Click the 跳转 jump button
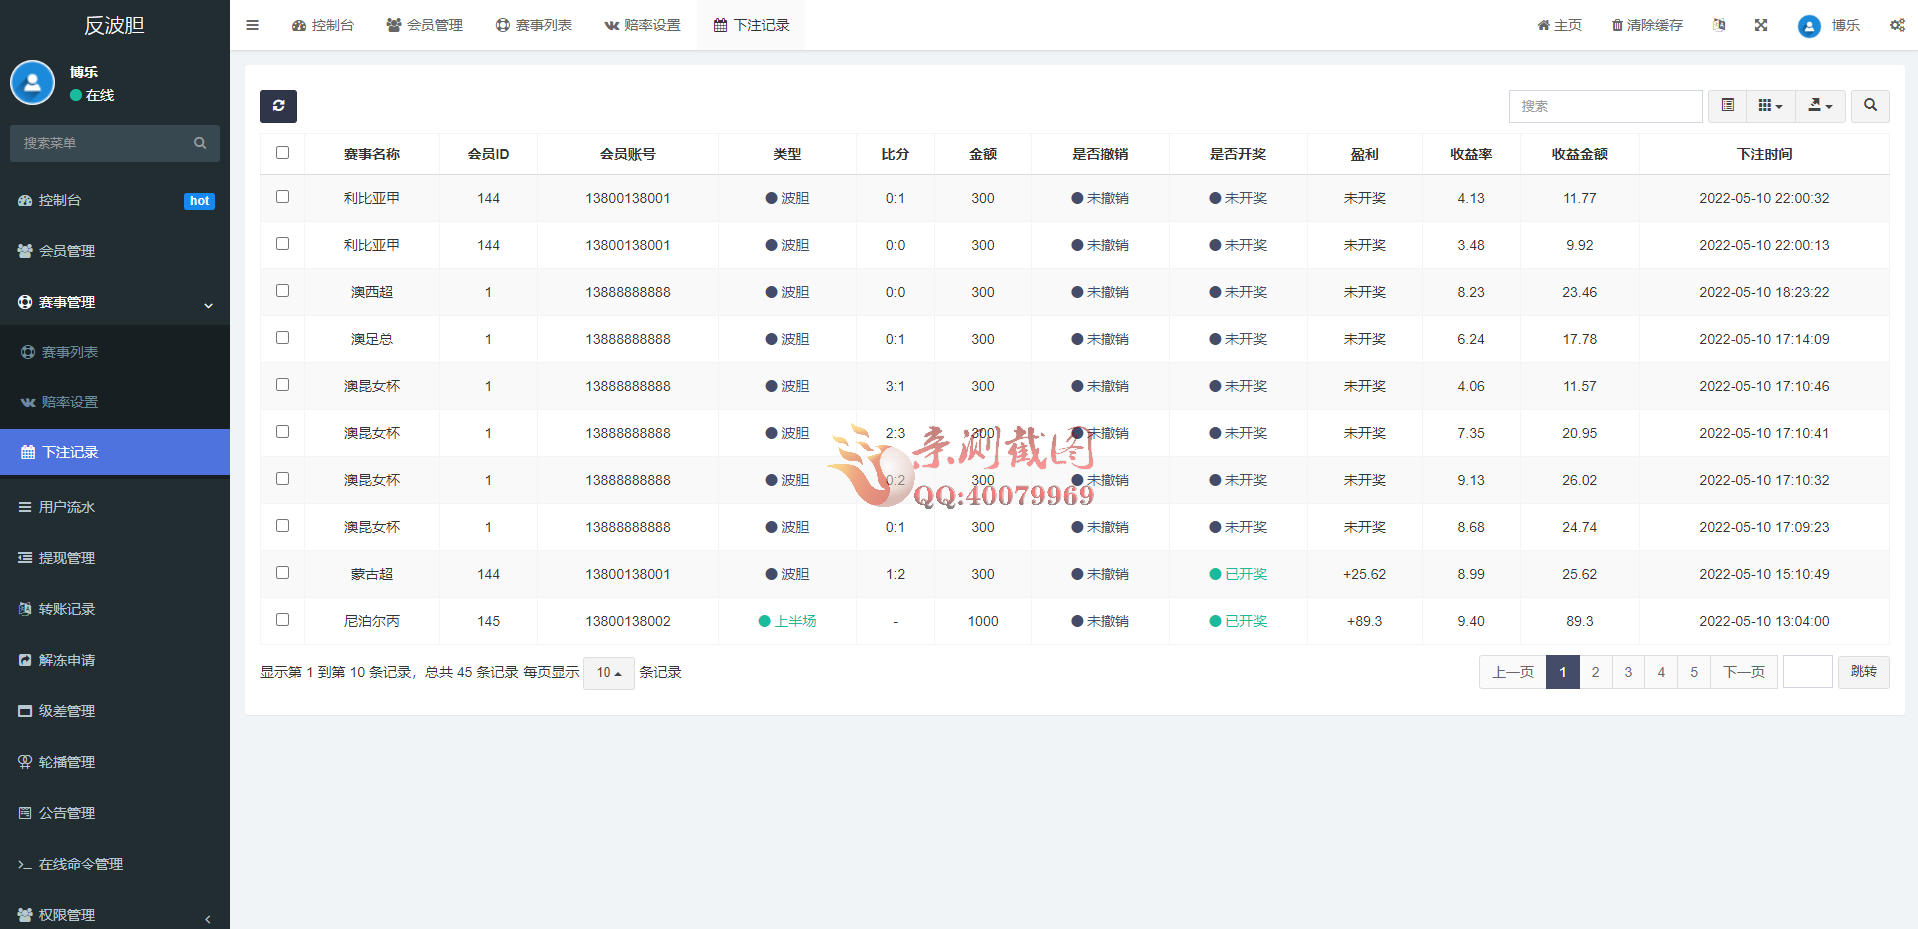Screen dimensions: 1918x929 click(x=1863, y=672)
